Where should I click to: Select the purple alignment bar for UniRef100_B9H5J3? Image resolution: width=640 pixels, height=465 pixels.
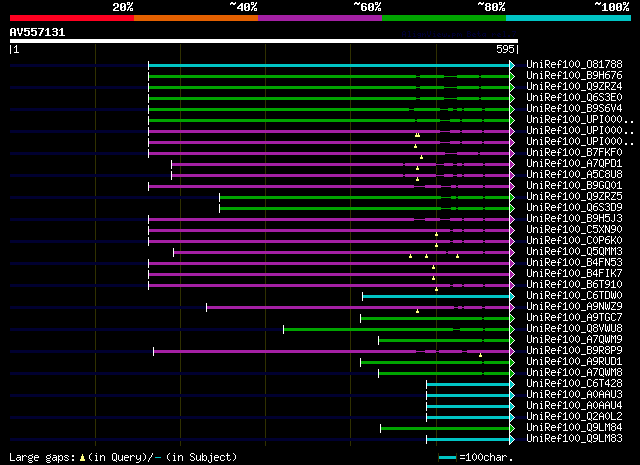coord(329,220)
